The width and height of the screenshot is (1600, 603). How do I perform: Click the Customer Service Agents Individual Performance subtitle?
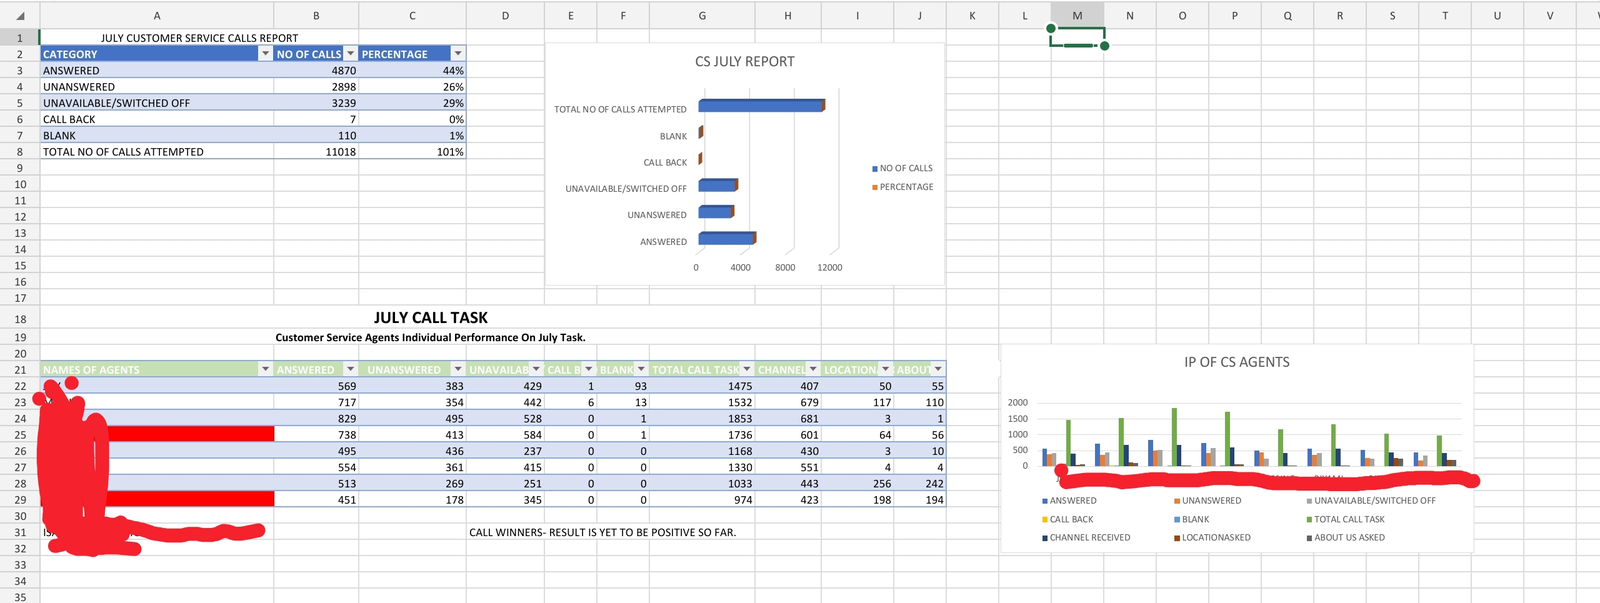(431, 338)
